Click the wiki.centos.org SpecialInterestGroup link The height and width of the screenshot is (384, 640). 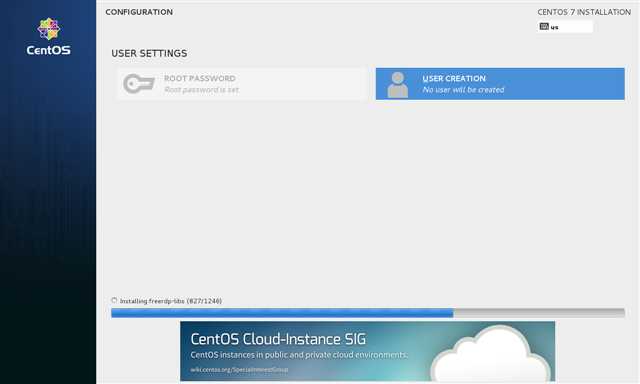pos(239,370)
